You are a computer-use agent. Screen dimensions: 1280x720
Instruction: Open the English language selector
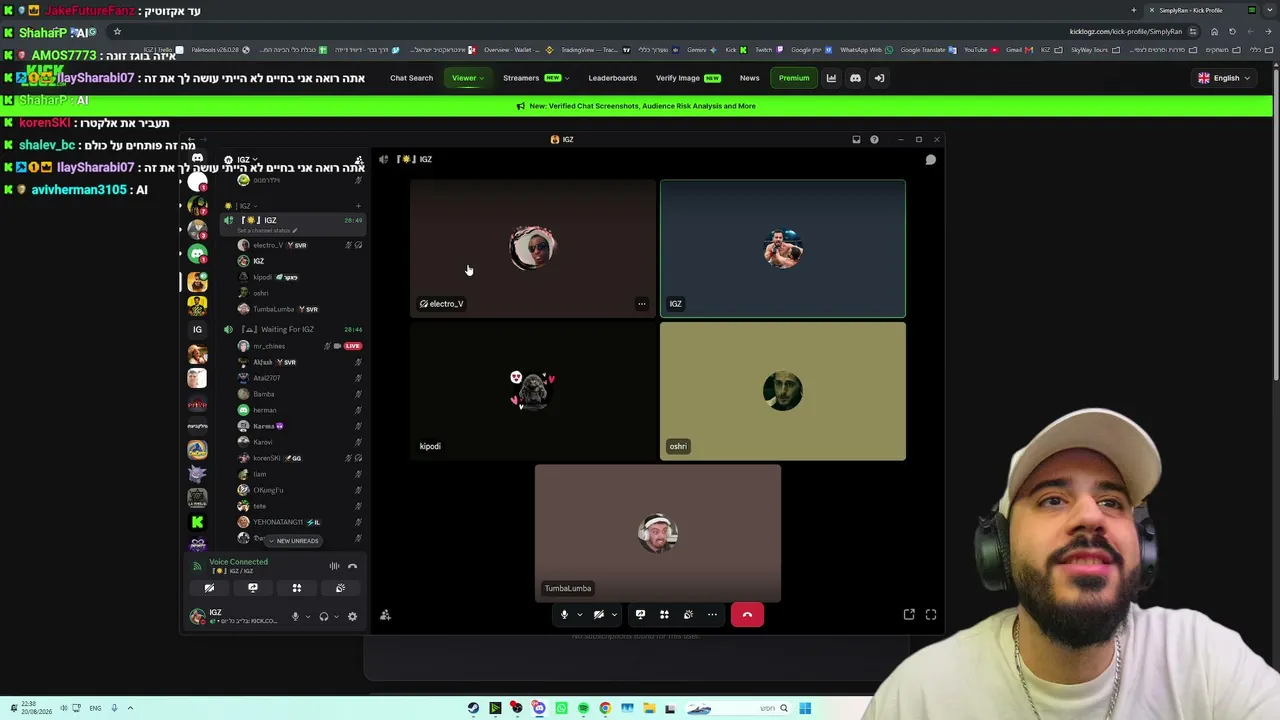1224,78
